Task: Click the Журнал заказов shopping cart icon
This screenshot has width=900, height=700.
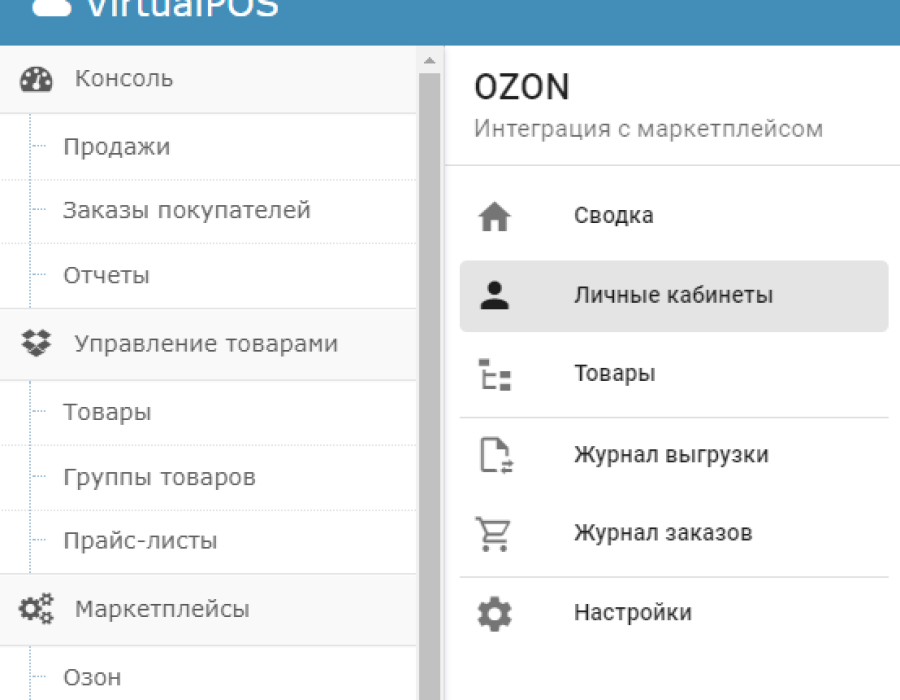Action: click(x=492, y=534)
